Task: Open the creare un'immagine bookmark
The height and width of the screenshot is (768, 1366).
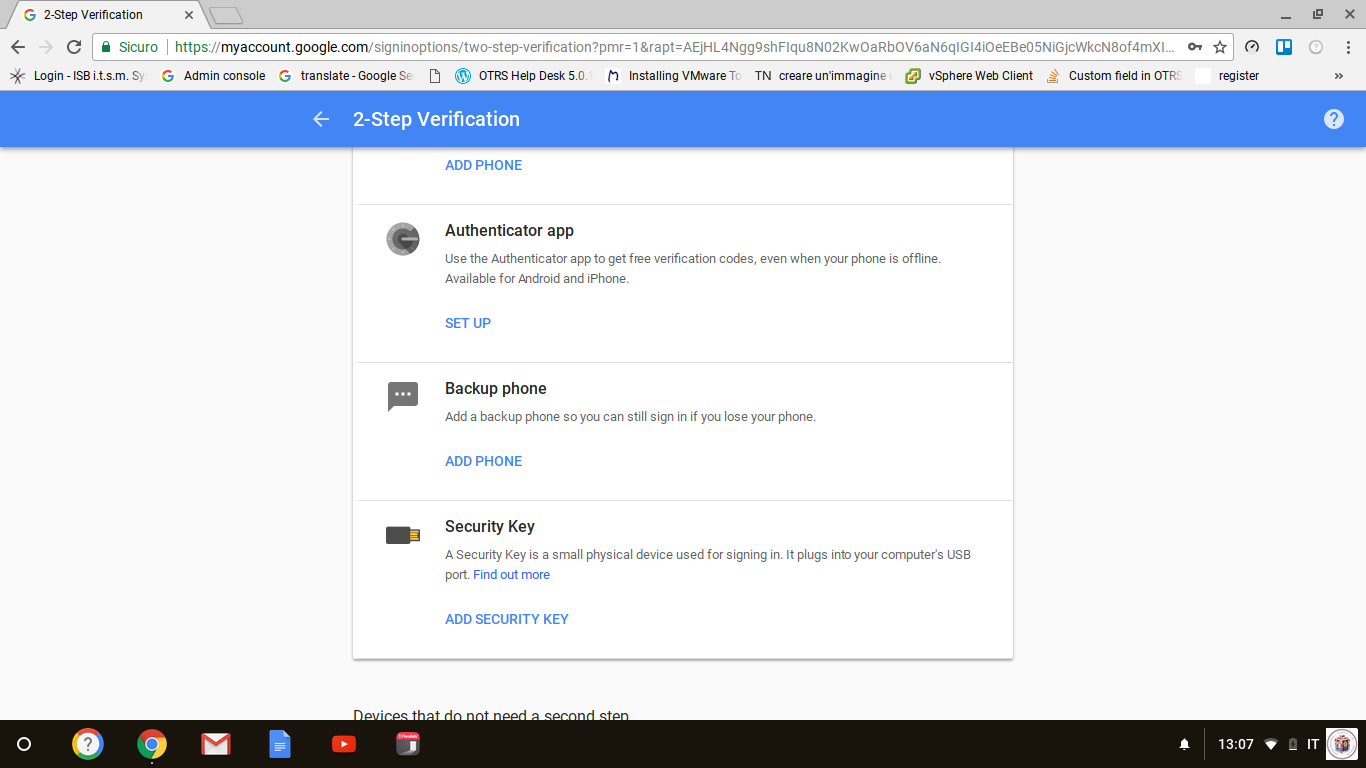Action: click(823, 76)
